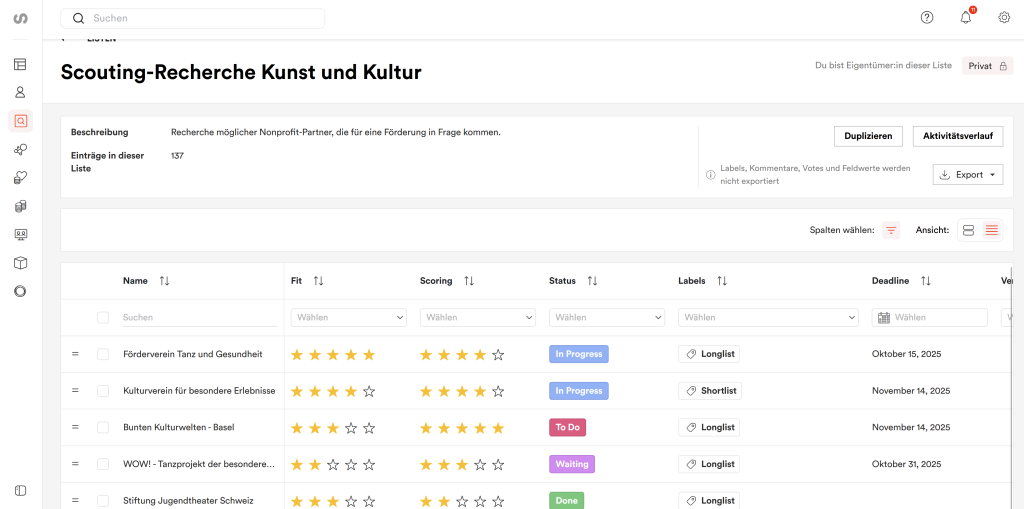Click the person icon in sidebar
The image size is (1024, 509).
20,93
